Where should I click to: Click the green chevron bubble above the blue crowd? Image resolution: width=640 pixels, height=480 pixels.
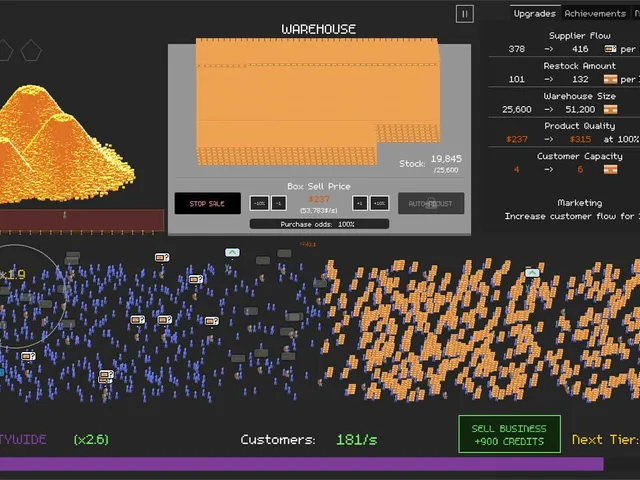coord(232,253)
